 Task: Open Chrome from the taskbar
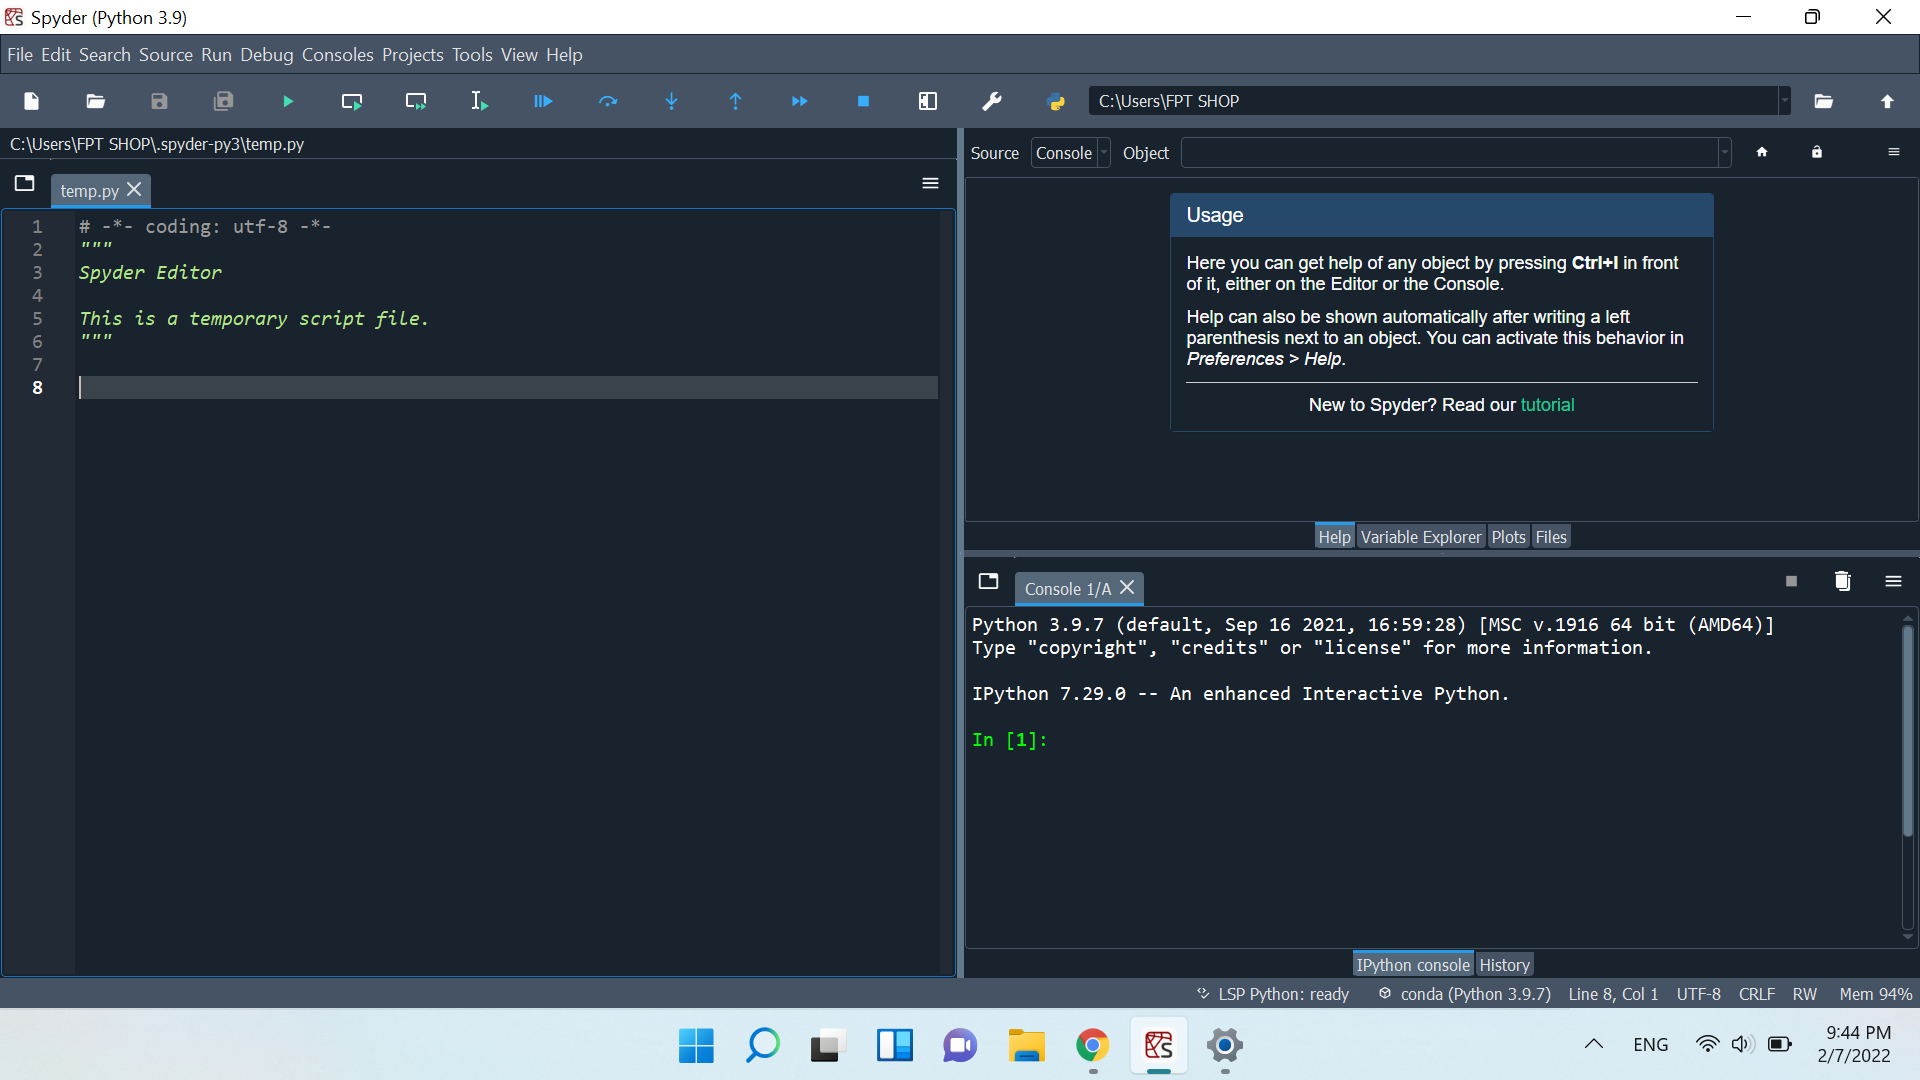click(1092, 1046)
